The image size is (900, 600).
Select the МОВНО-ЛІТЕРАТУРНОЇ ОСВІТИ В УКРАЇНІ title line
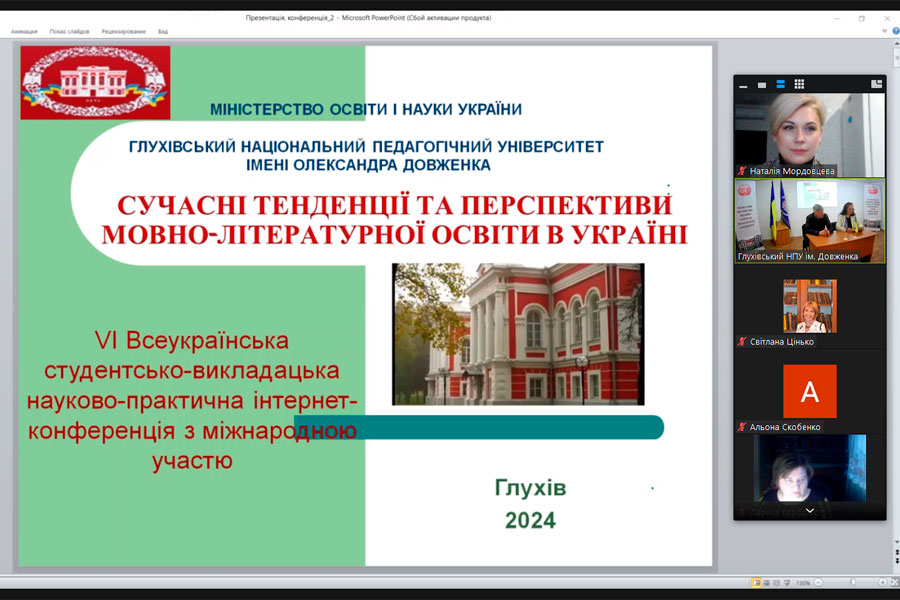tap(394, 235)
